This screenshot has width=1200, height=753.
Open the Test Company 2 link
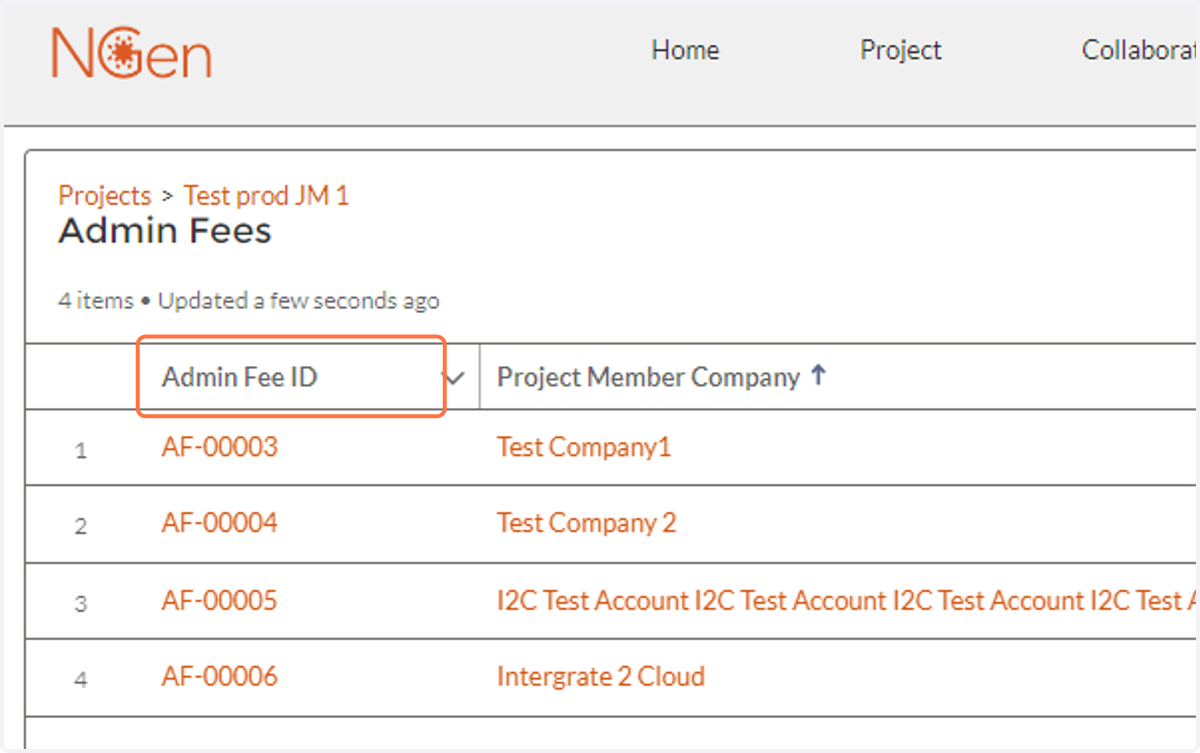pyautogui.click(x=586, y=523)
